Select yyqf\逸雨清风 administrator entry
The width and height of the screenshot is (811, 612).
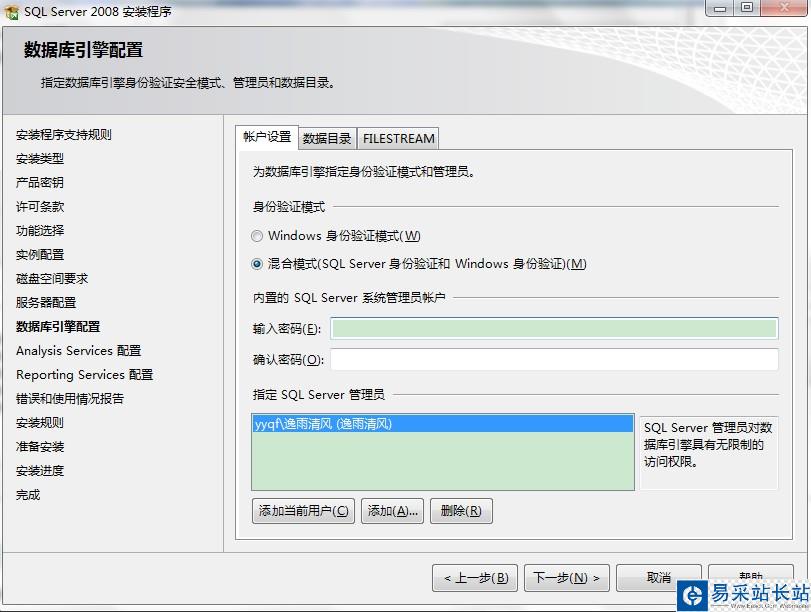pyautogui.click(x=443, y=424)
